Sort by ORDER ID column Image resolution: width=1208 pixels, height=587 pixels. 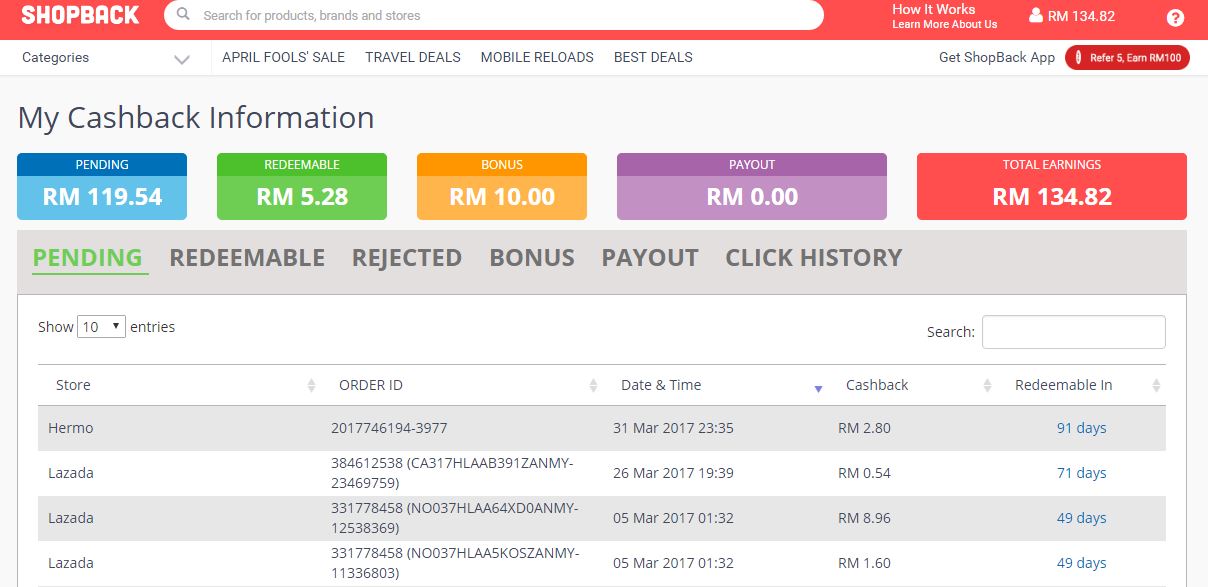click(x=462, y=385)
